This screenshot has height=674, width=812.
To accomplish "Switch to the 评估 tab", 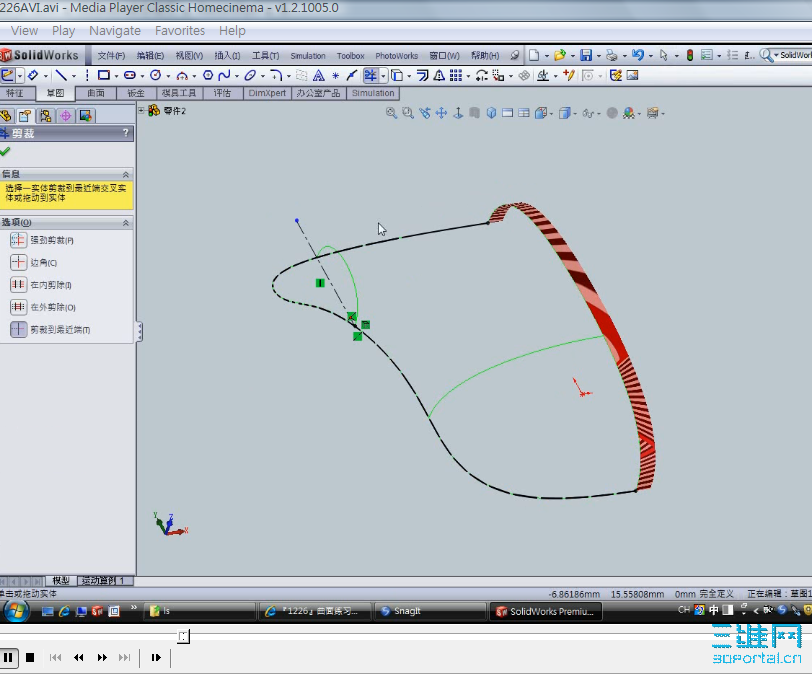I will pyautogui.click(x=222, y=93).
